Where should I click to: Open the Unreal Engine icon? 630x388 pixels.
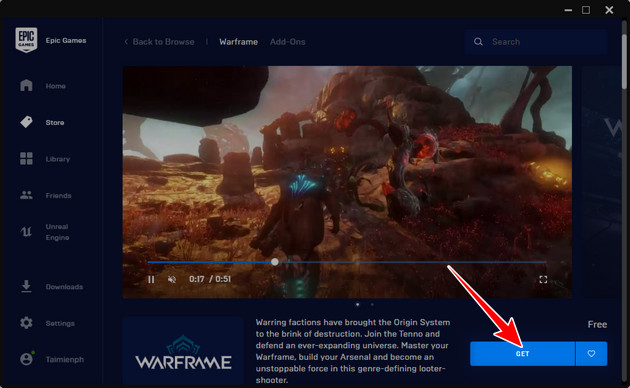[26, 232]
